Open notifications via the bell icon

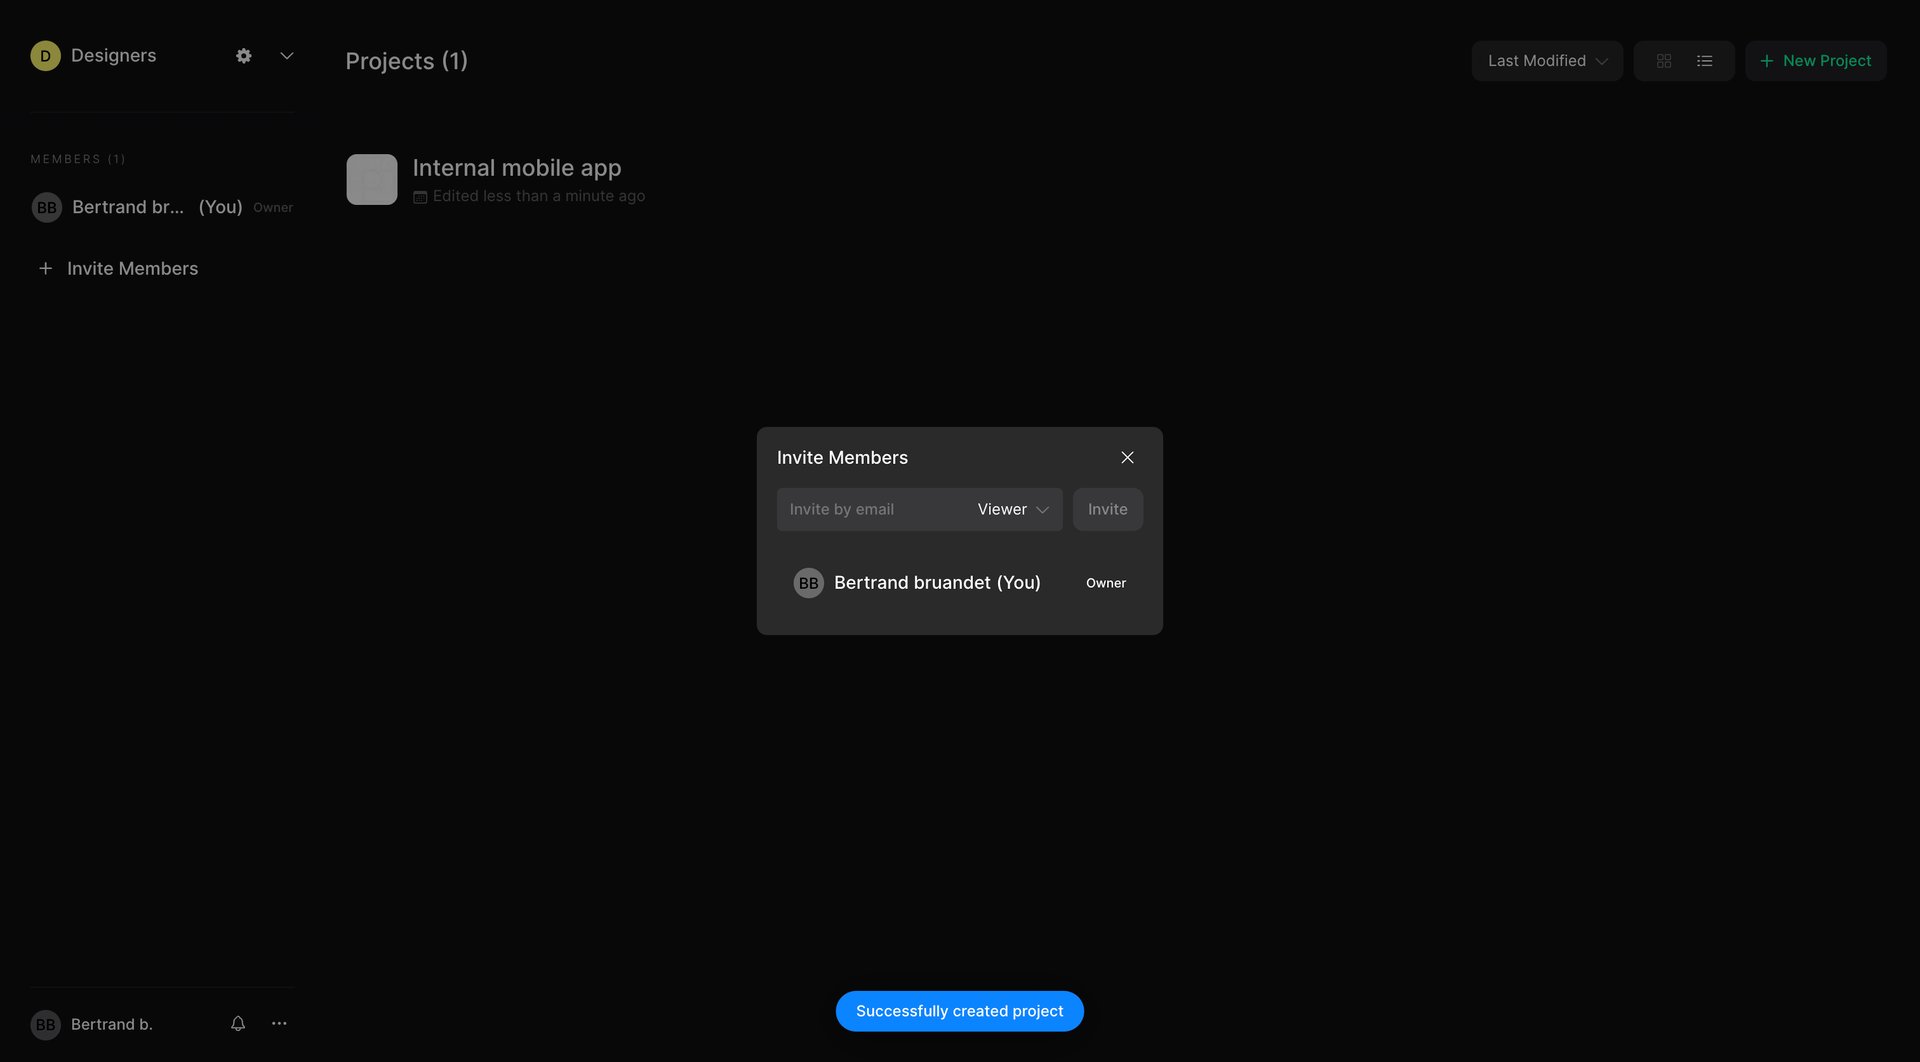[237, 1023]
